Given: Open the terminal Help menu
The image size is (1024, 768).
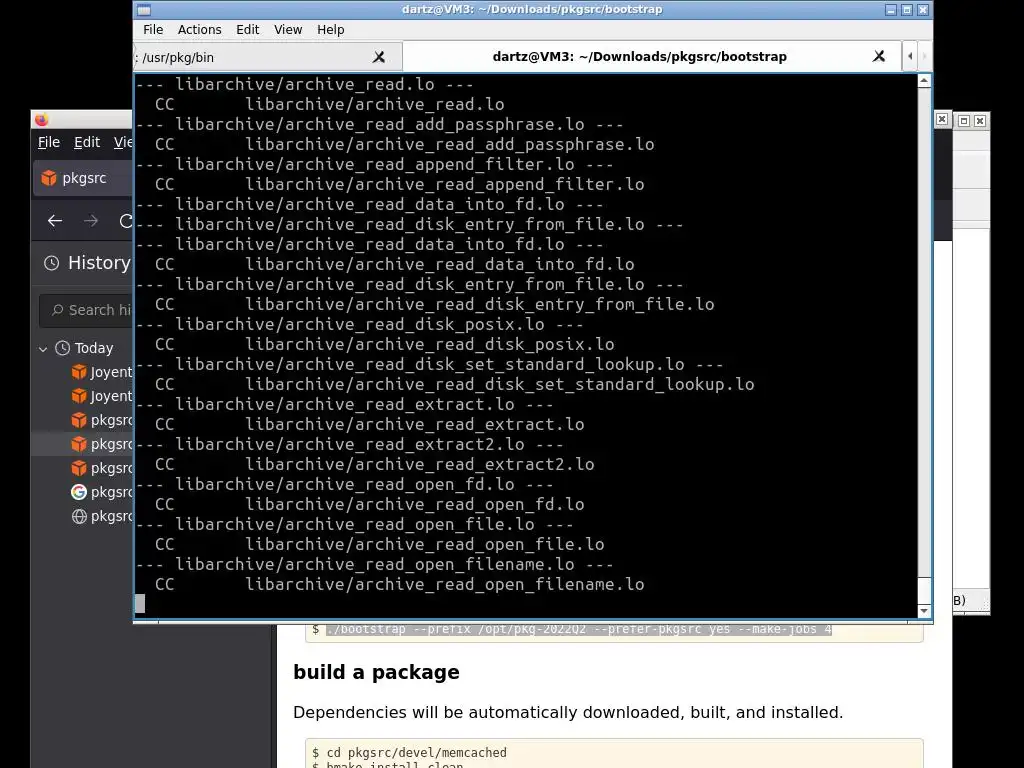Looking at the screenshot, I should tap(330, 29).
